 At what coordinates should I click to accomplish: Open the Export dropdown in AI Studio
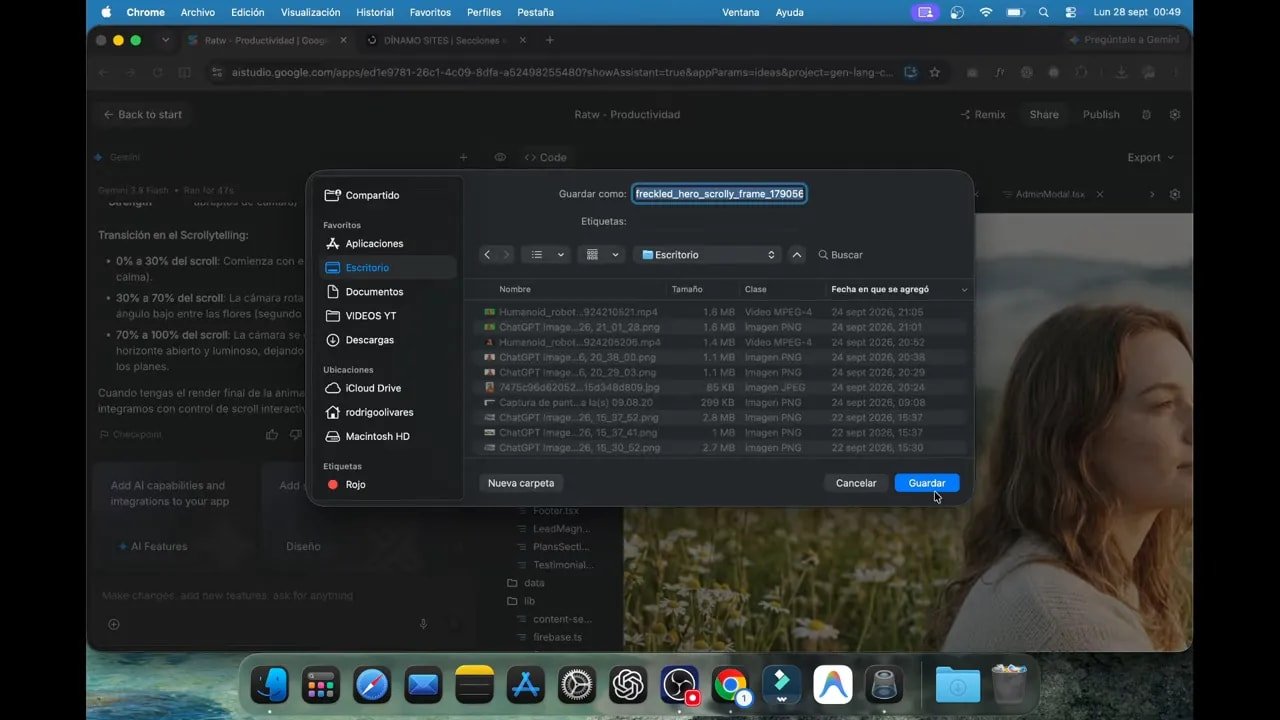tap(1150, 157)
